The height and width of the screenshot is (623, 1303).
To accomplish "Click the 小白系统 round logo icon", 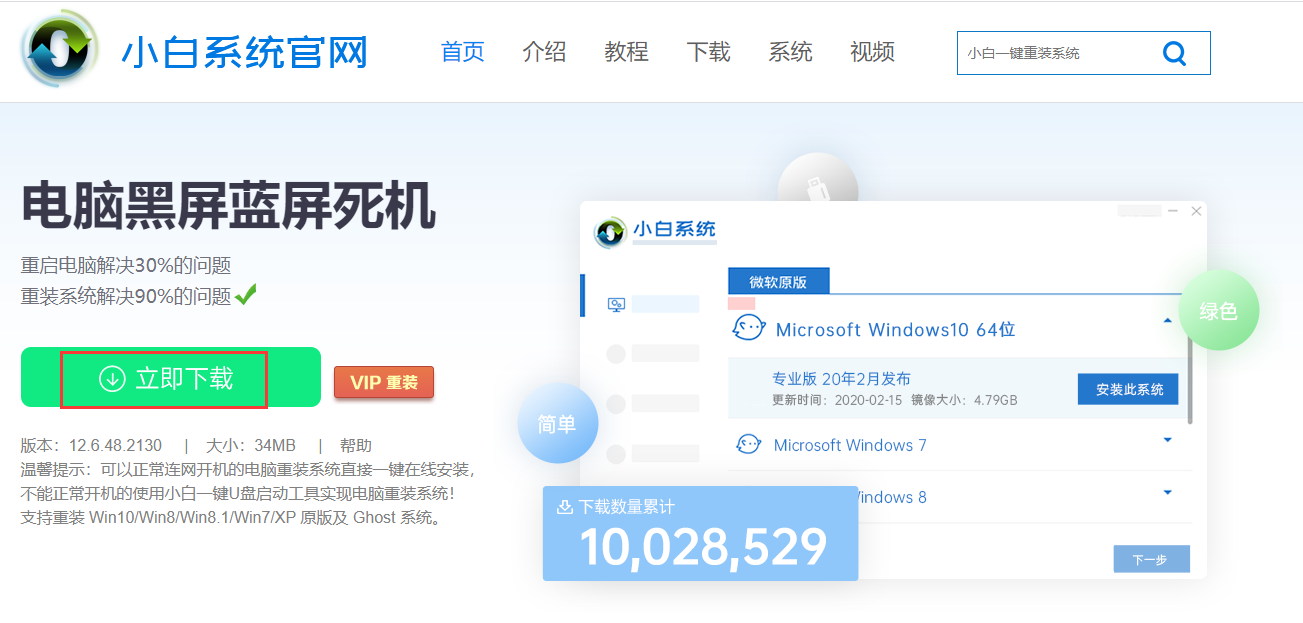I will point(60,51).
